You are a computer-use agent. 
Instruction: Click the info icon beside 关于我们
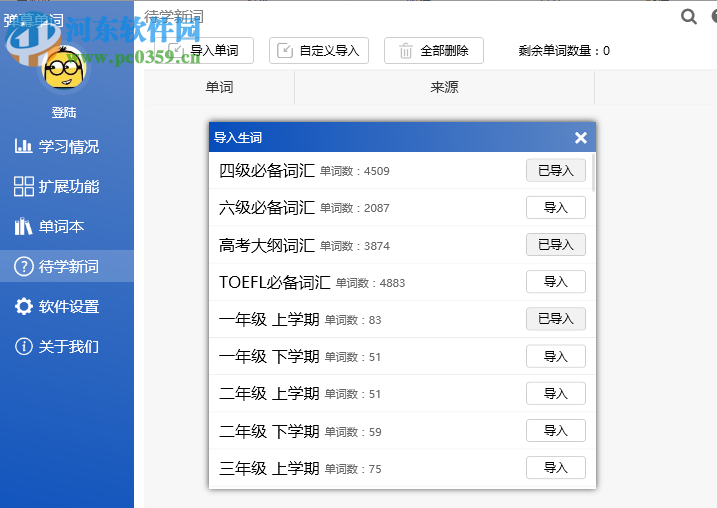tap(24, 346)
